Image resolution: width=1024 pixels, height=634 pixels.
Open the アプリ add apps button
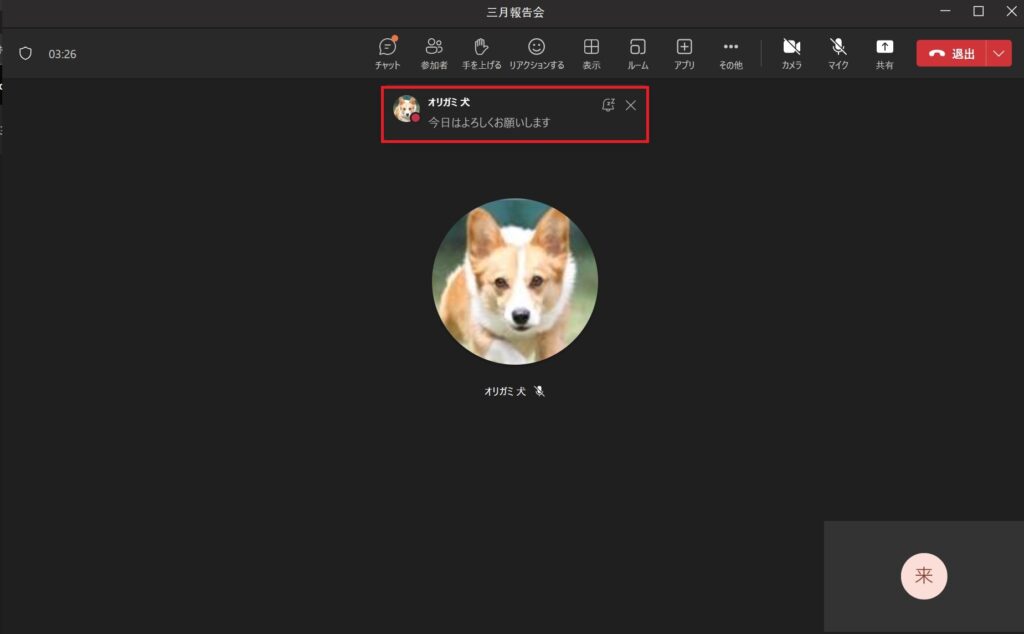(x=684, y=53)
